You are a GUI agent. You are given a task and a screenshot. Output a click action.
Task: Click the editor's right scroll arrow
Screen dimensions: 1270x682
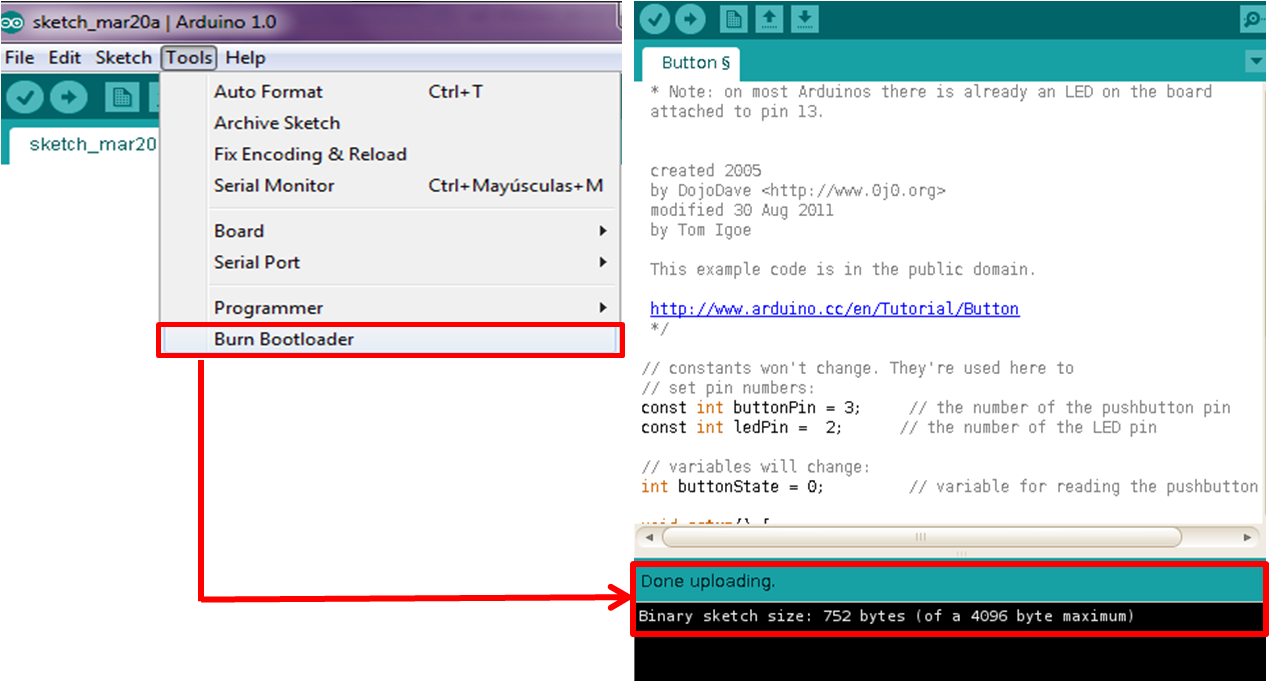pos(1247,537)
